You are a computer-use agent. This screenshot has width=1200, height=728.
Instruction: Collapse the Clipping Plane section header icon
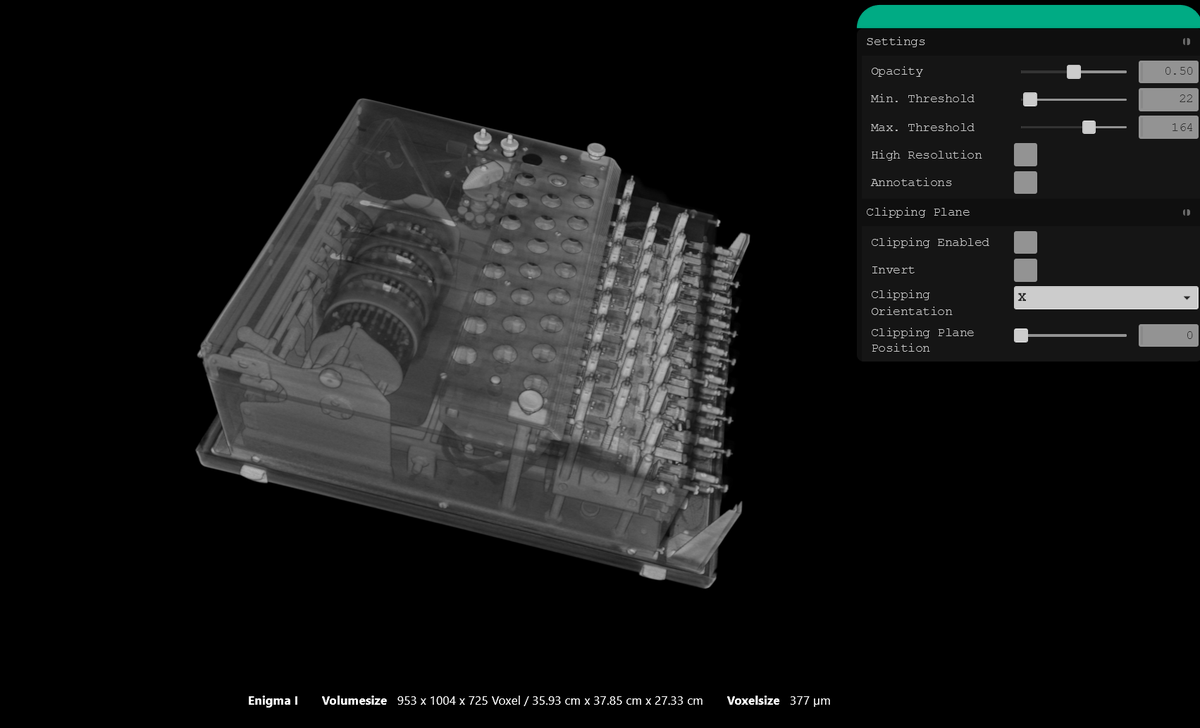[1186, 213]
